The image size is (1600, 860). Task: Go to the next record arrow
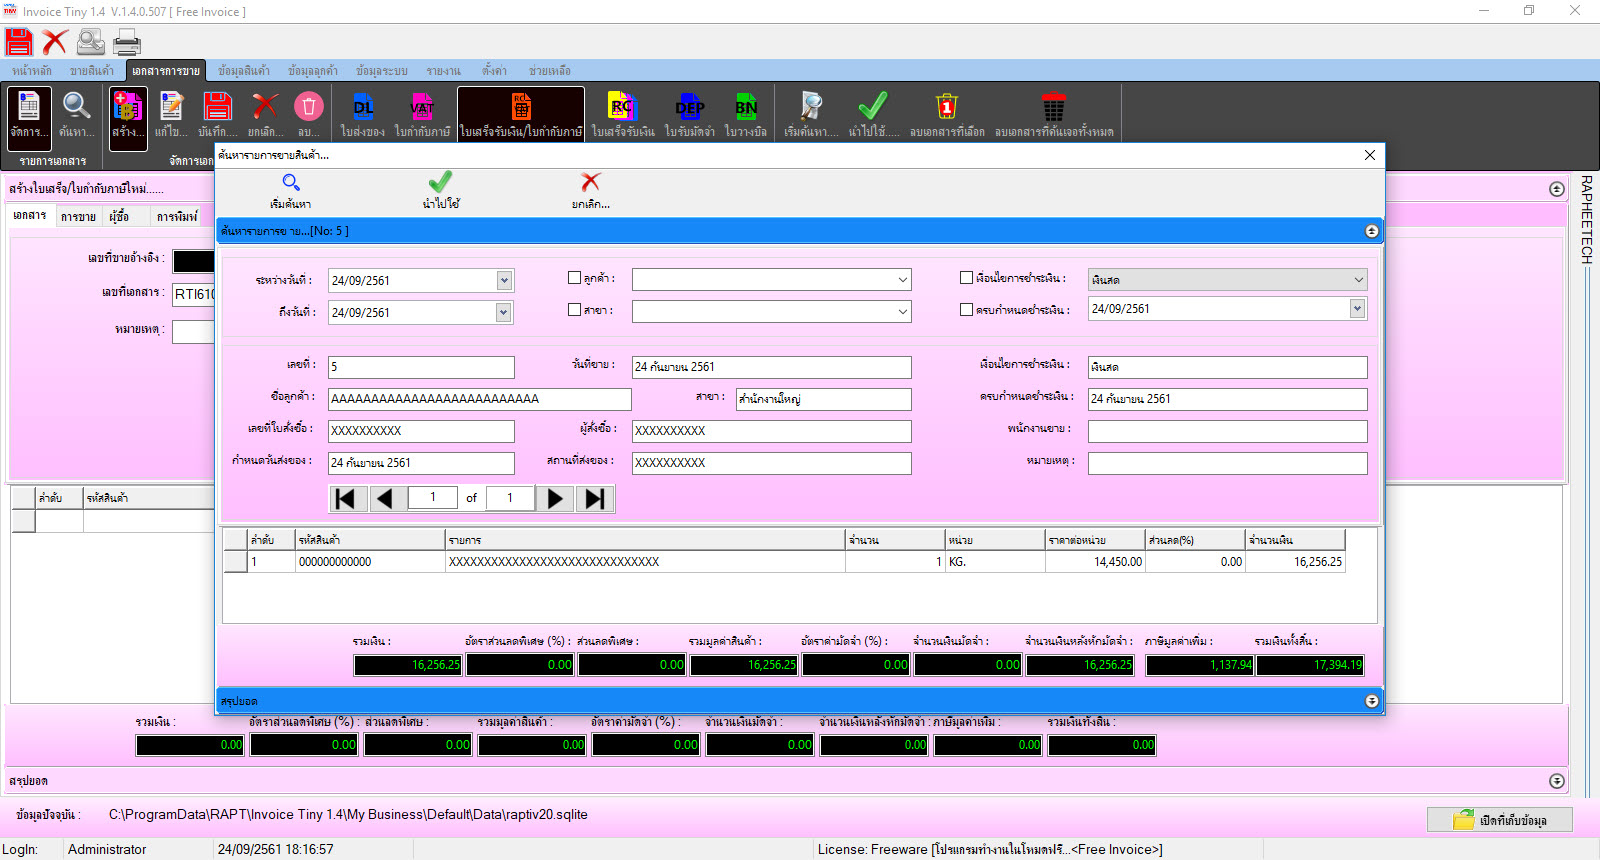coord(555,498)
